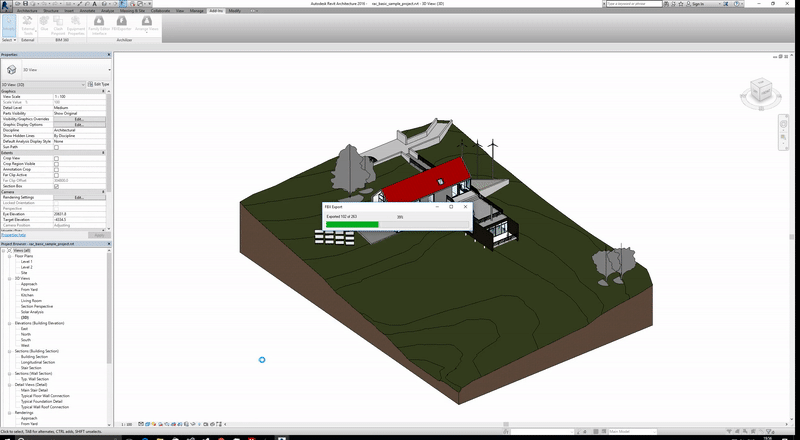
Task: Open the Manage ribbon tab
Action: pyautogui.click(x=196, y=11)
